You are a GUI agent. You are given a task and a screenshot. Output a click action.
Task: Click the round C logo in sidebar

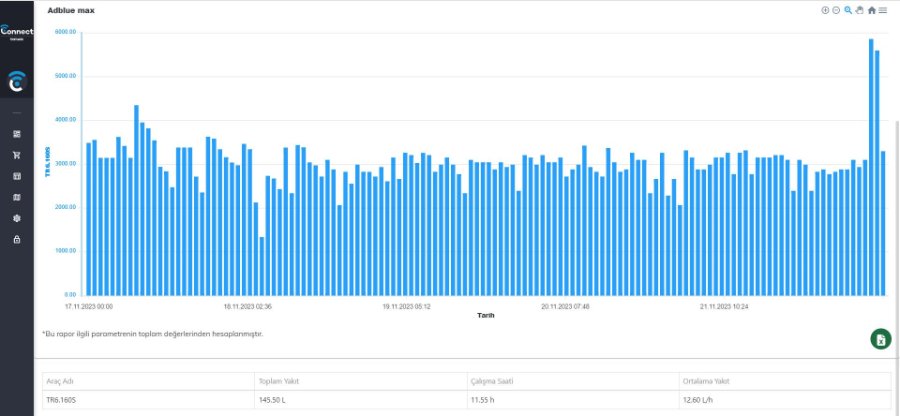point(16,82)
